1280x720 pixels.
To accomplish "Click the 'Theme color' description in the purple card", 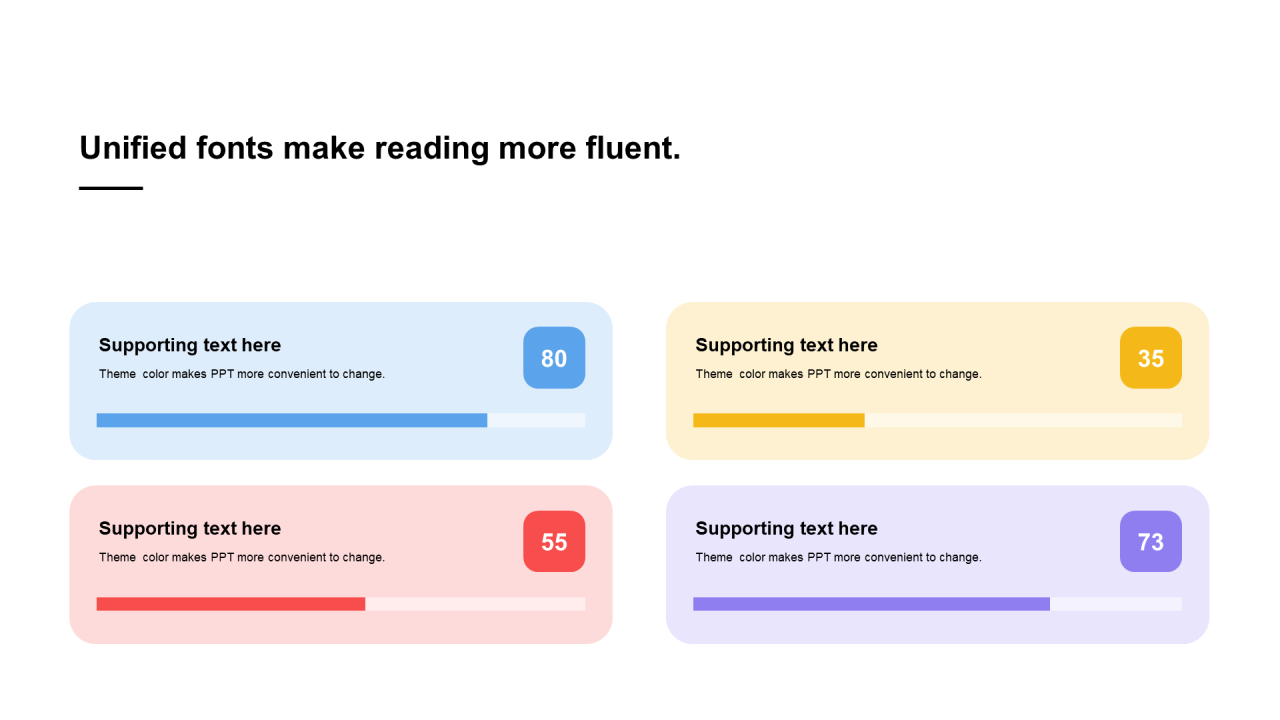I will (838, 558).
